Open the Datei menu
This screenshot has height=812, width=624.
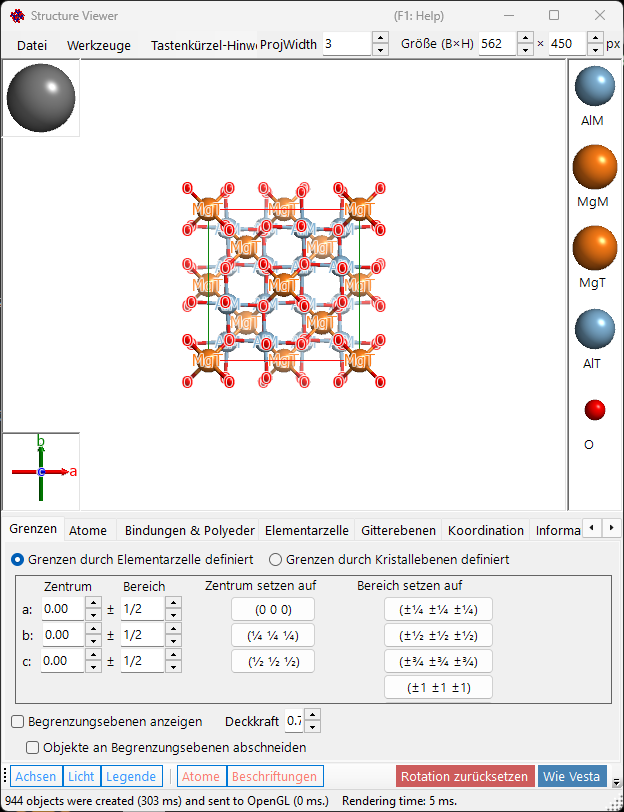[x=32, y=46]
